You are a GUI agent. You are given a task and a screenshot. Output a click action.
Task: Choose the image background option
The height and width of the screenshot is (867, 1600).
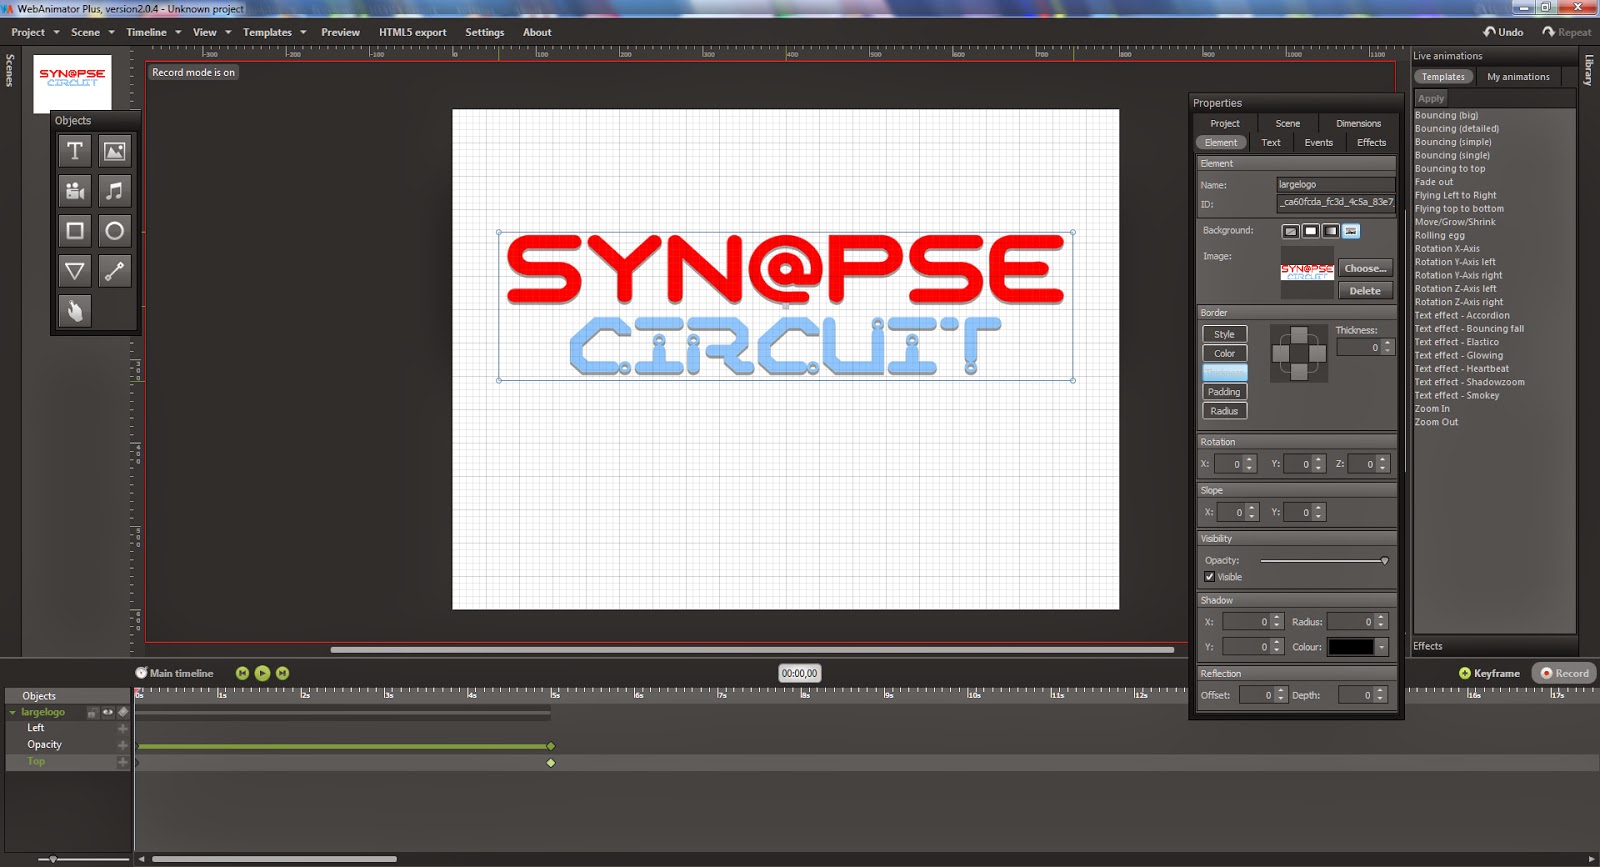(x=1351, y=231)
